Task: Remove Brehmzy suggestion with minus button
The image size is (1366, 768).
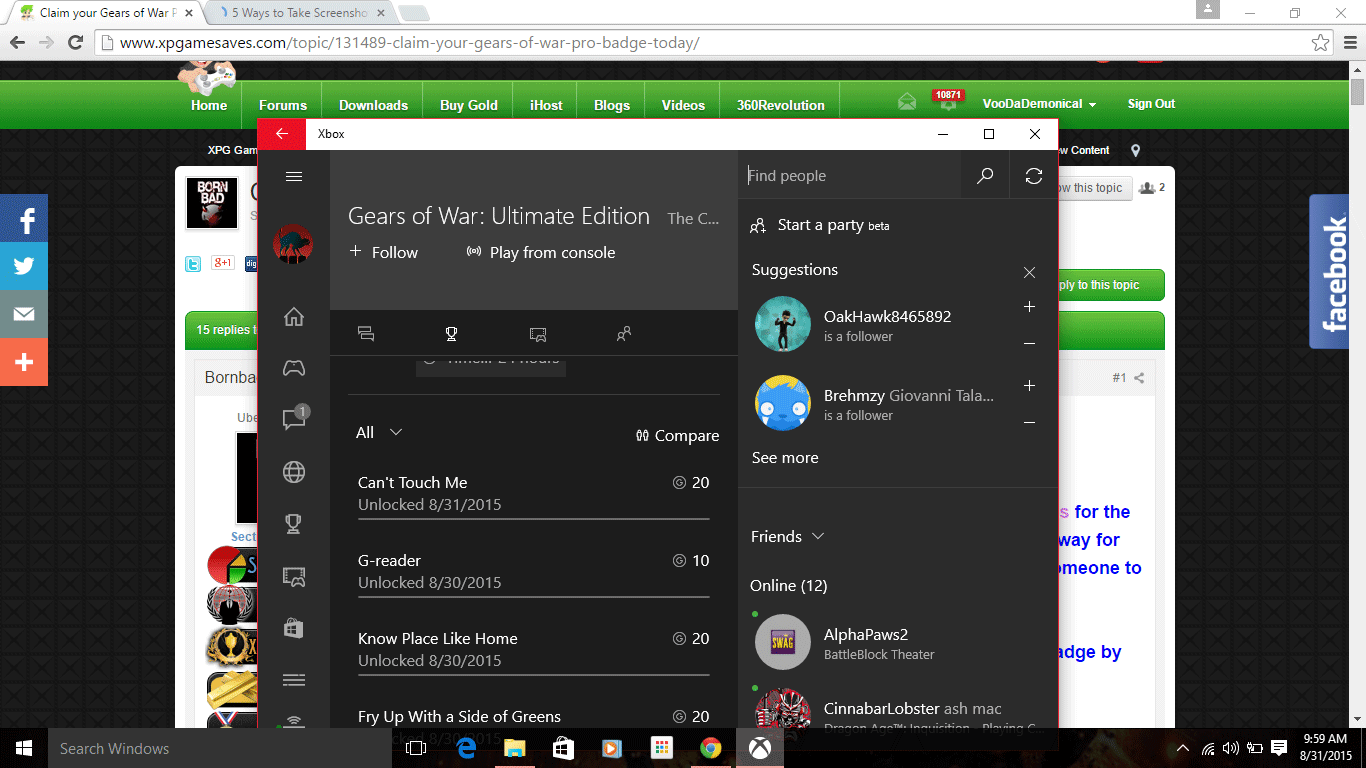Action: click(1029, 423)
